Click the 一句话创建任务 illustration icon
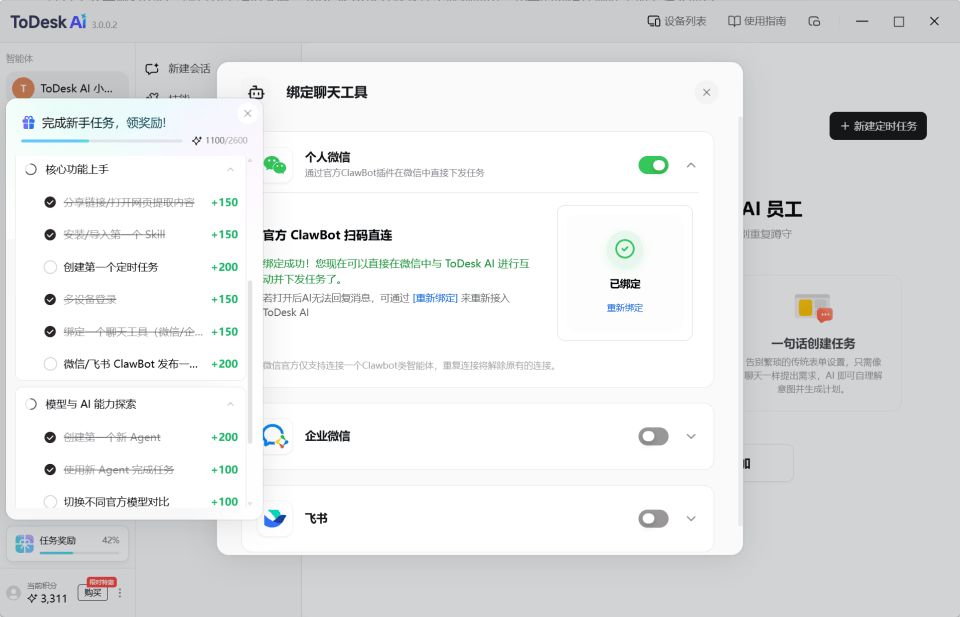Screen dimensions: 960x617 [813, 308]
